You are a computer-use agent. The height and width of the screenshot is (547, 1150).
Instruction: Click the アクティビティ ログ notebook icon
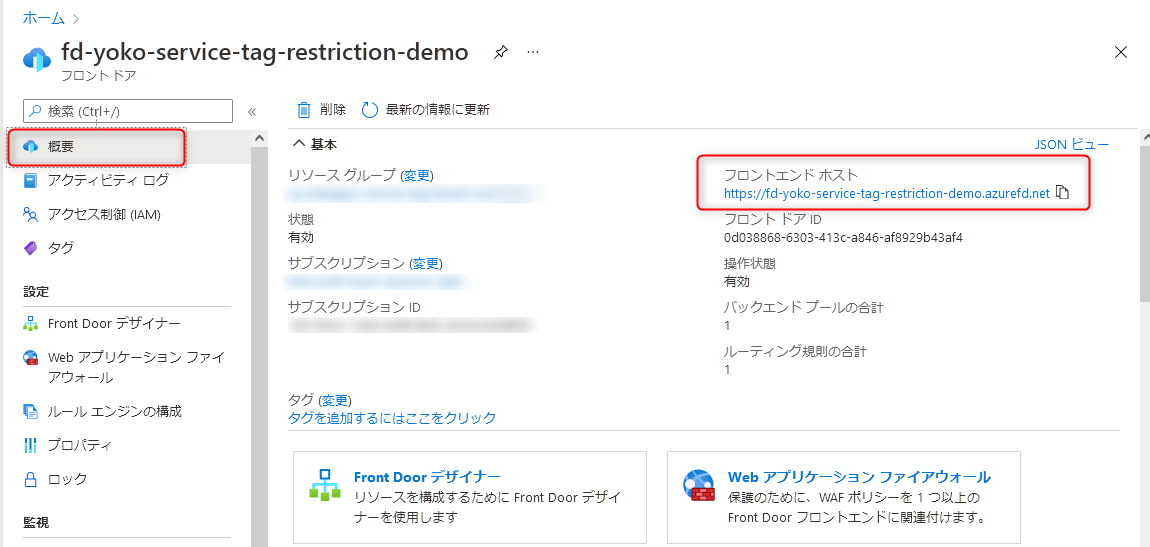(x=30, y=180)
